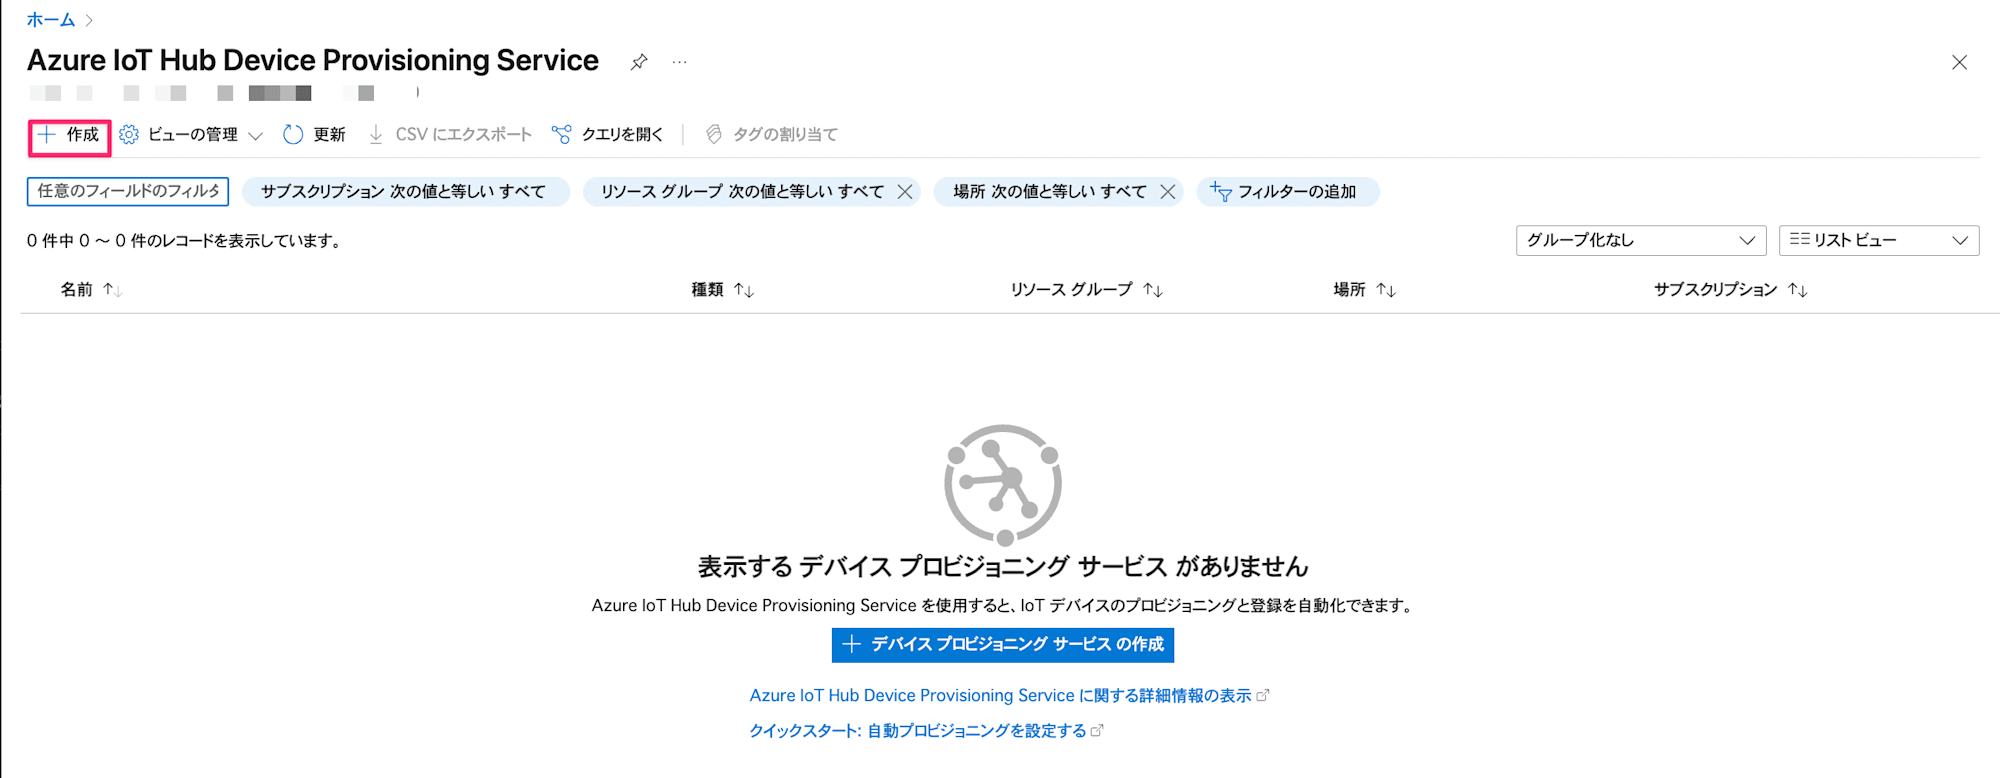Pin the page with the pin icon

pyautogui.click(x=639, y=62)
